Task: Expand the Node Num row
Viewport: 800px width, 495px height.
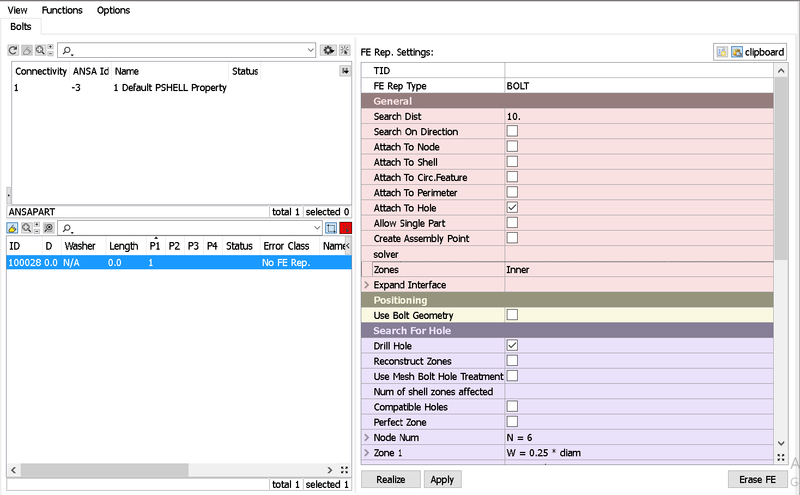Action: (x=366, y=437)
